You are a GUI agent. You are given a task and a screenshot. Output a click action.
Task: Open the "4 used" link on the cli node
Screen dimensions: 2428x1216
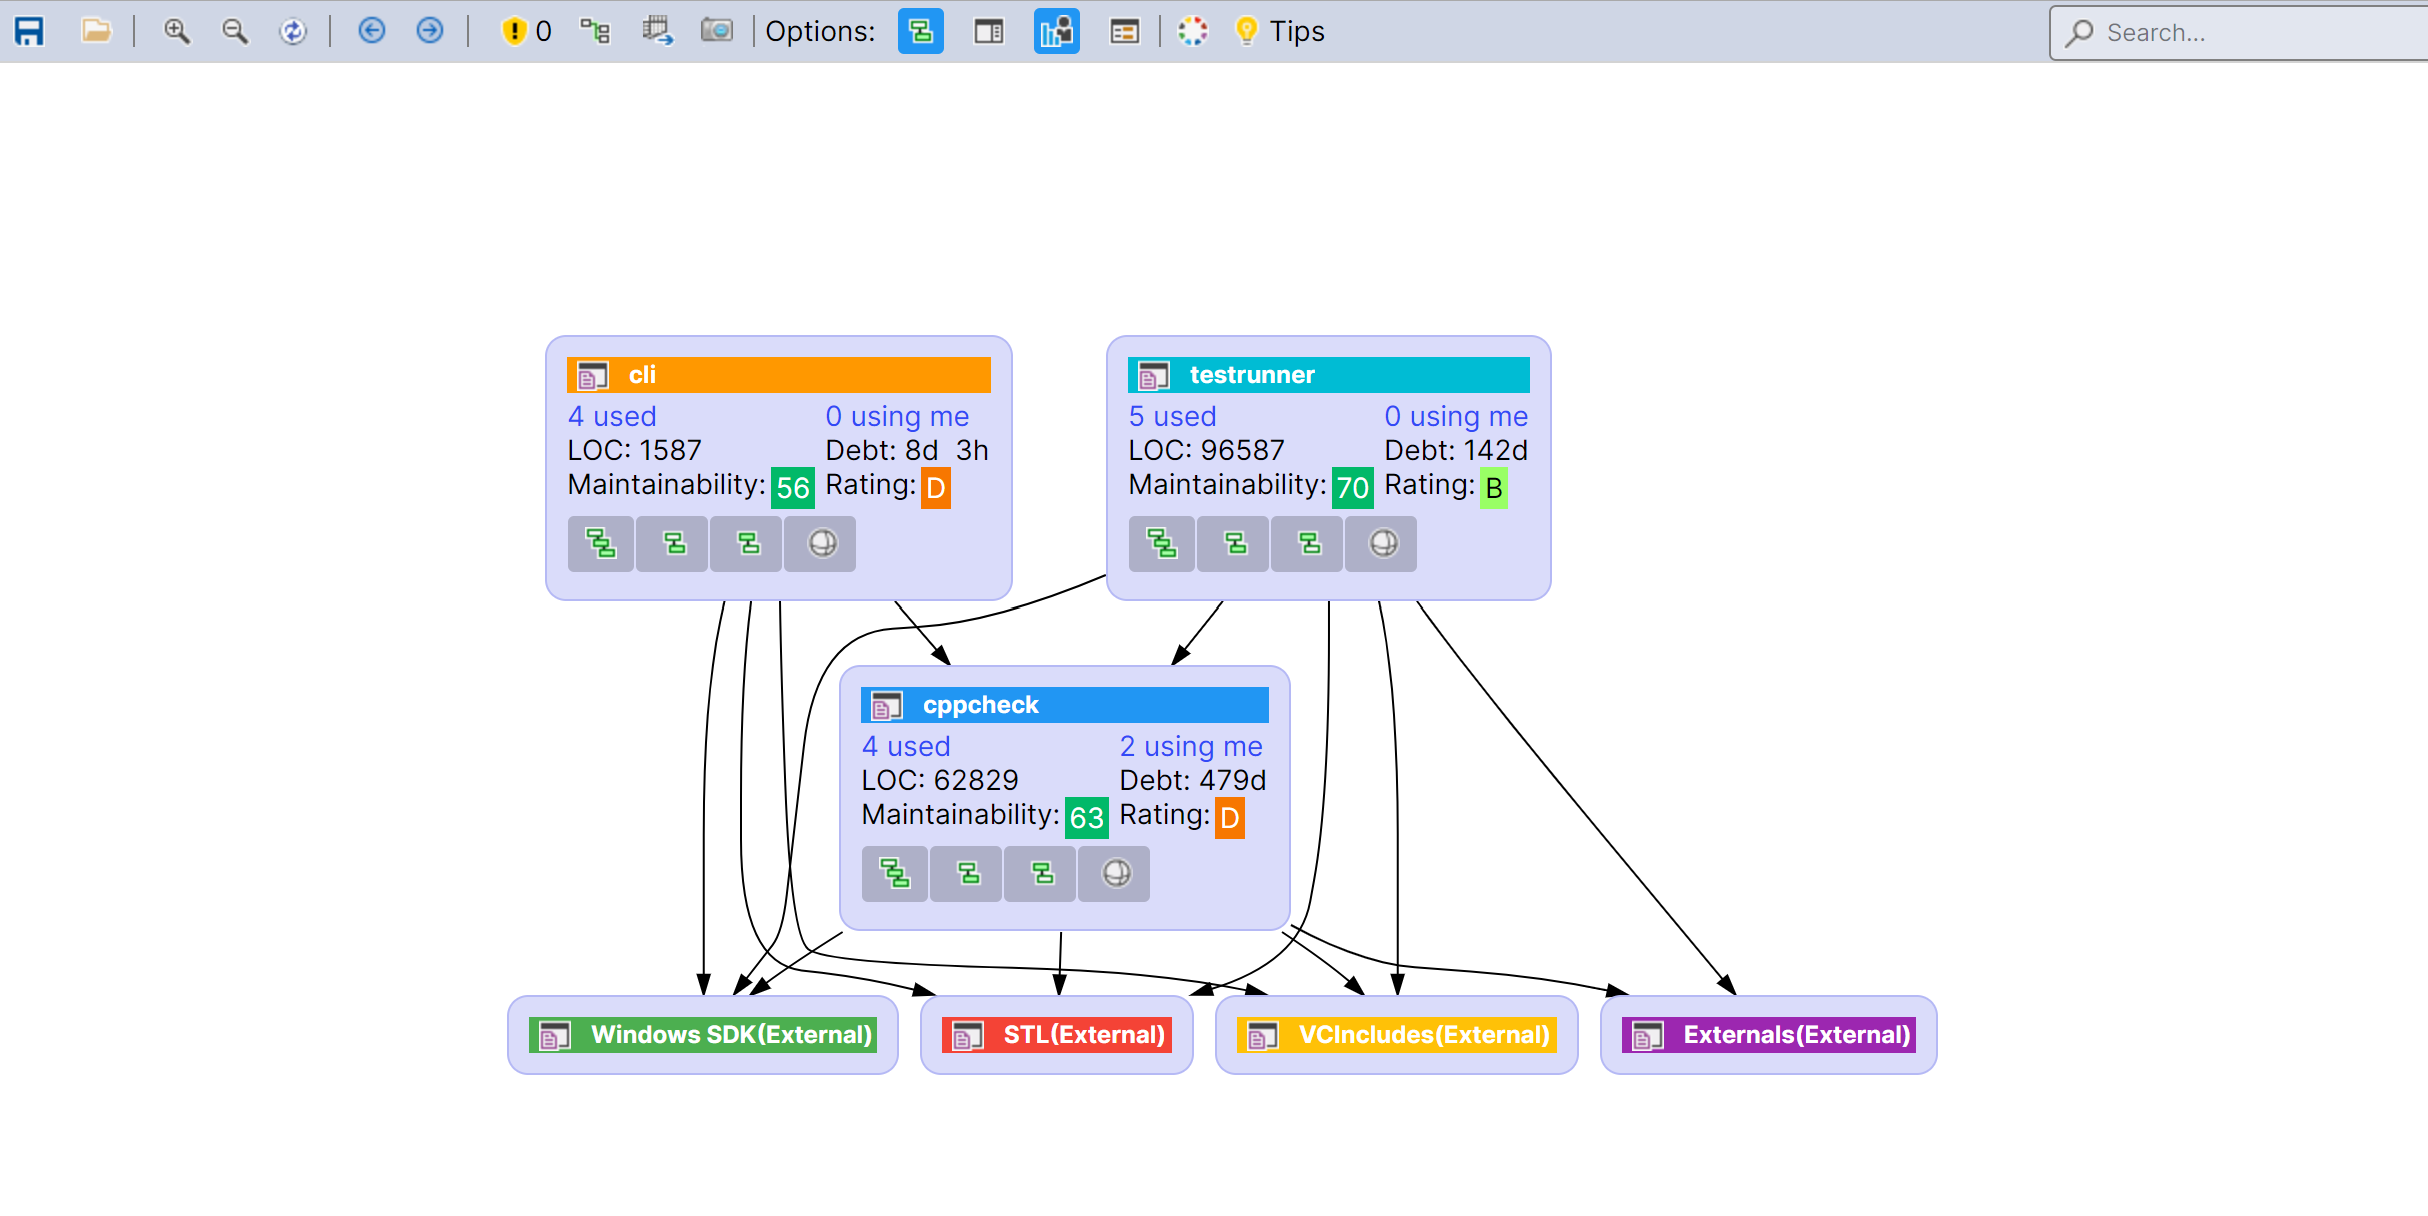pos(611,416)
